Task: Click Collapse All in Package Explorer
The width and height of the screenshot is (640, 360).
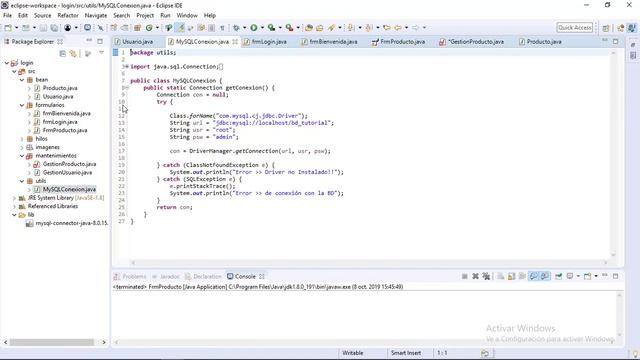Action: click(x=62, y=53)
